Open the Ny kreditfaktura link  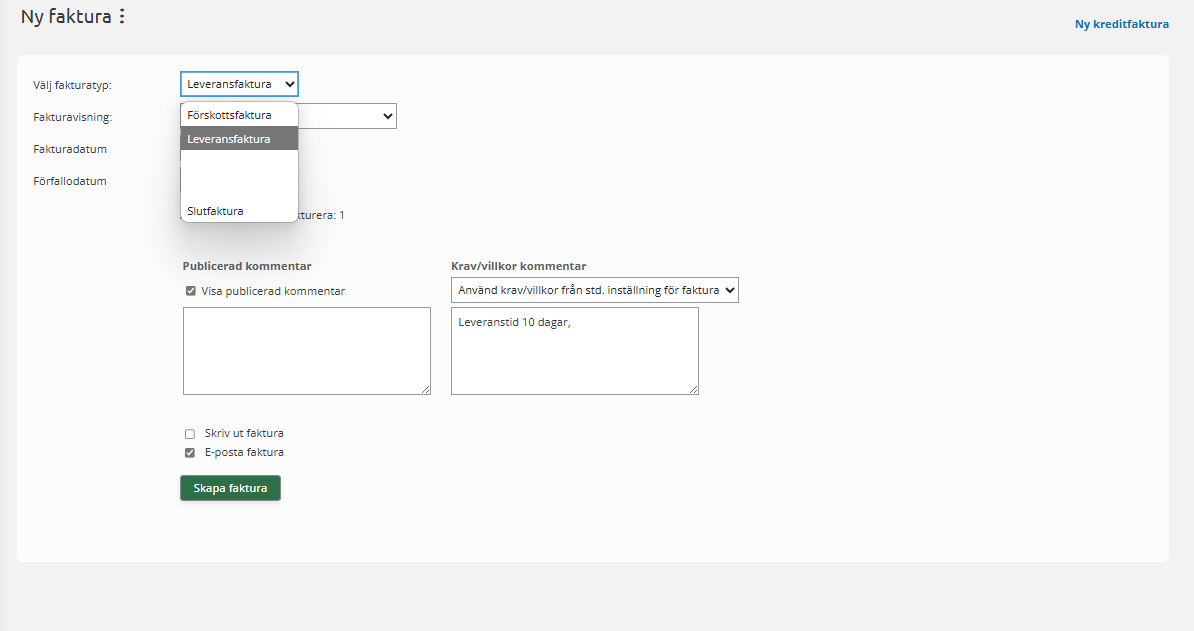(1121, 24)
